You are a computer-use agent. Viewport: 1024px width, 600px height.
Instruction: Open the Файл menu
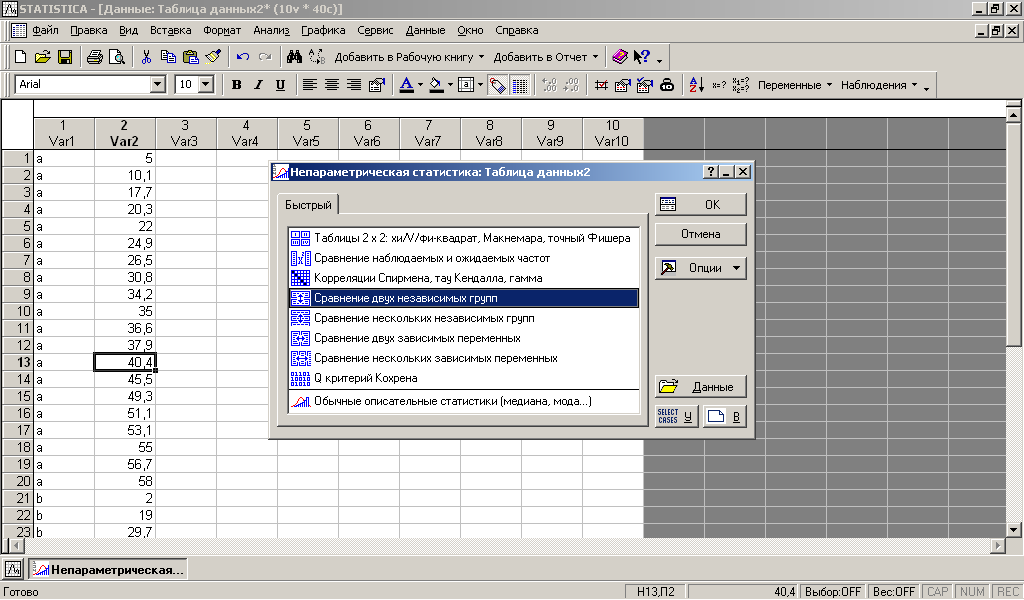45,30
